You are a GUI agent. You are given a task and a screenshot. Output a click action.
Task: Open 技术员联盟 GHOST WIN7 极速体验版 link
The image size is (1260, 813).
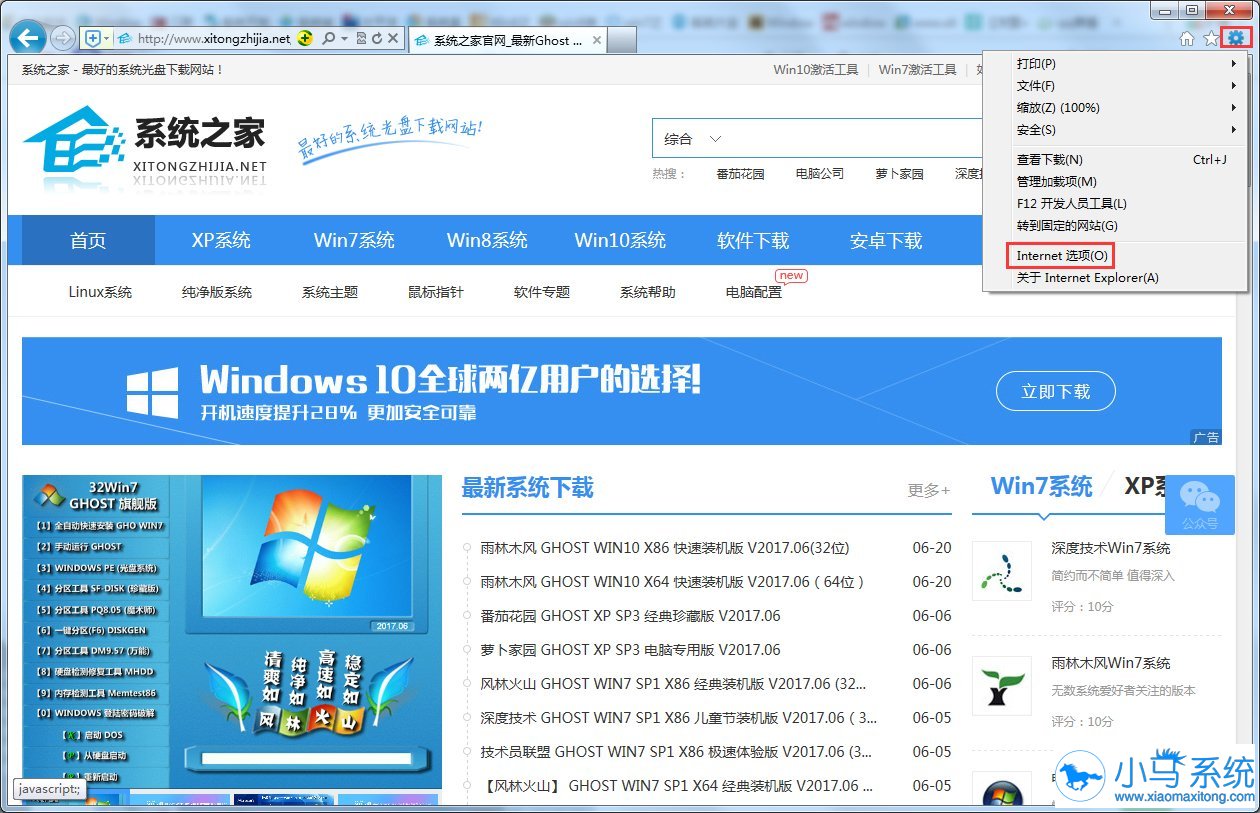click(676, 752)
